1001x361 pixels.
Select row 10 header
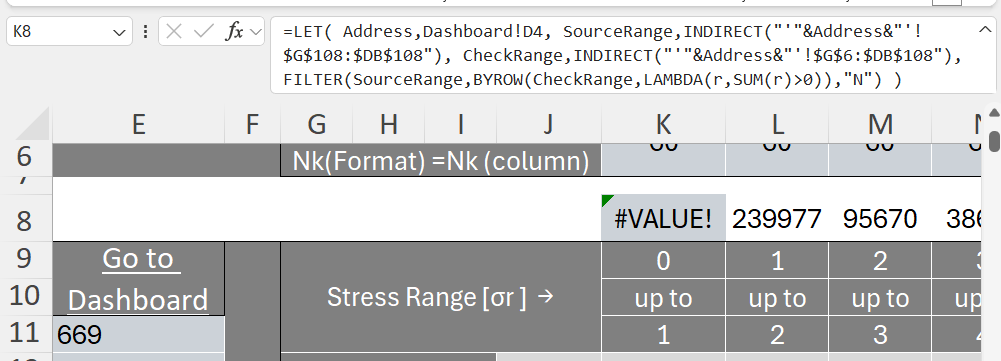click(26, 296)
